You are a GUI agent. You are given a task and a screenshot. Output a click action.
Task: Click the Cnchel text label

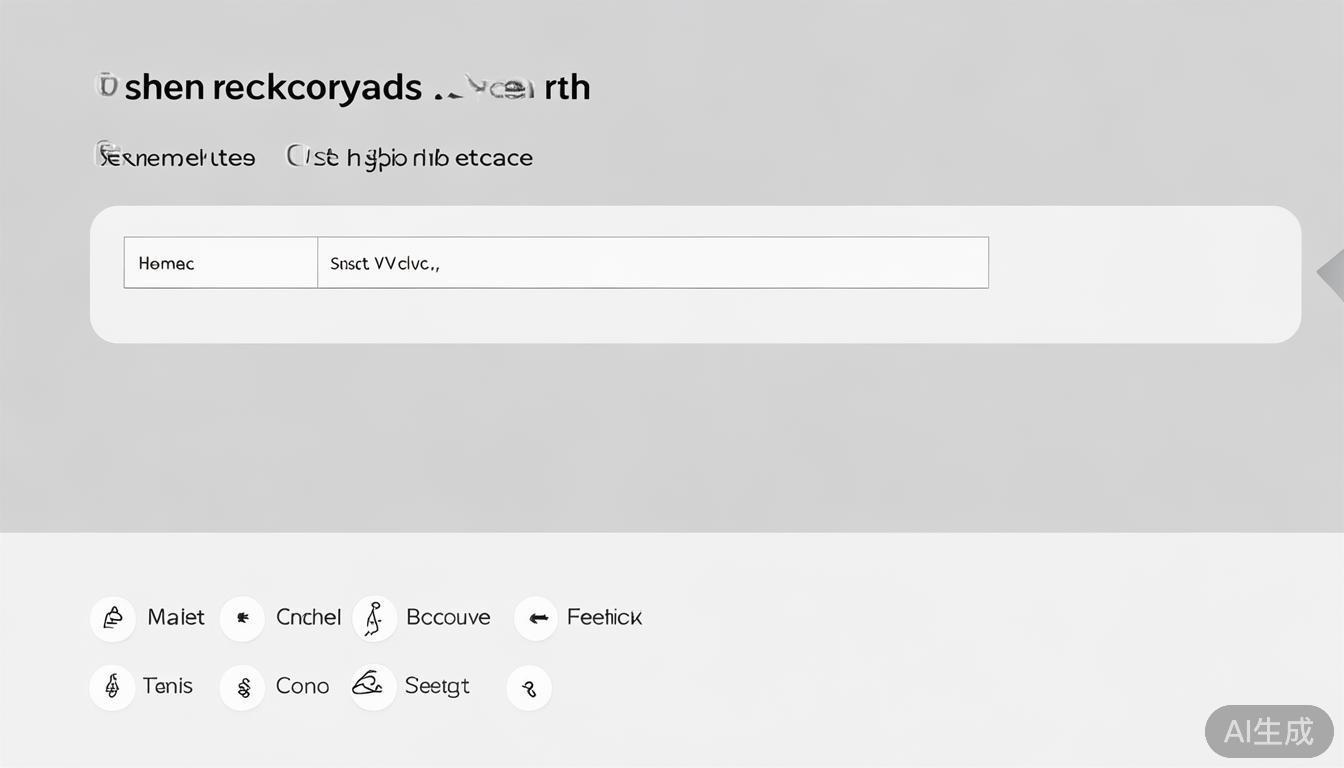(x=308, y=617)
